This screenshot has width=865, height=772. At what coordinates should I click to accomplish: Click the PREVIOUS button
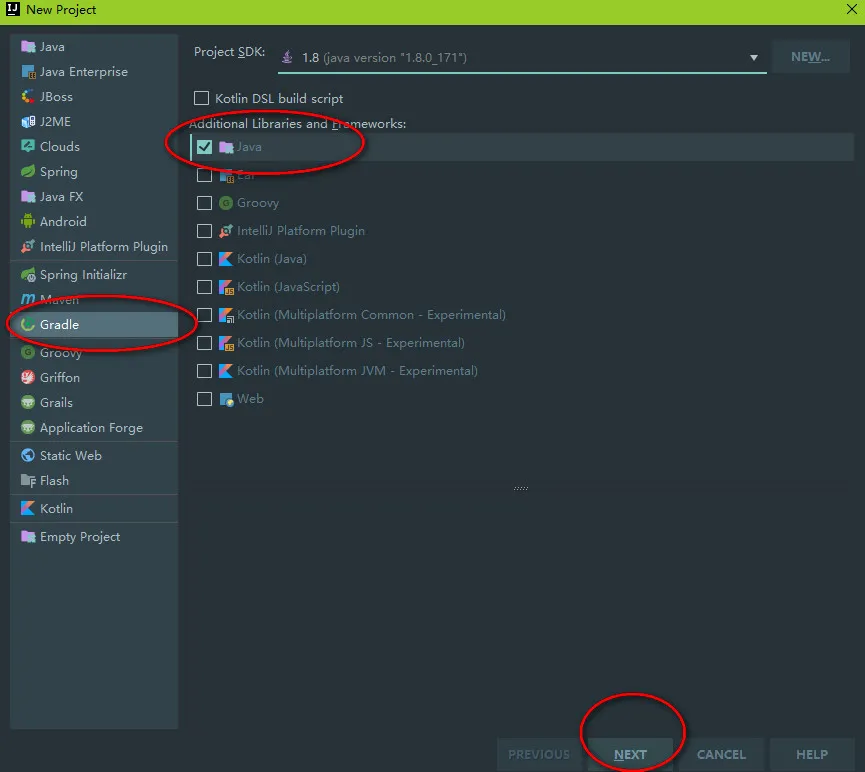539,754
